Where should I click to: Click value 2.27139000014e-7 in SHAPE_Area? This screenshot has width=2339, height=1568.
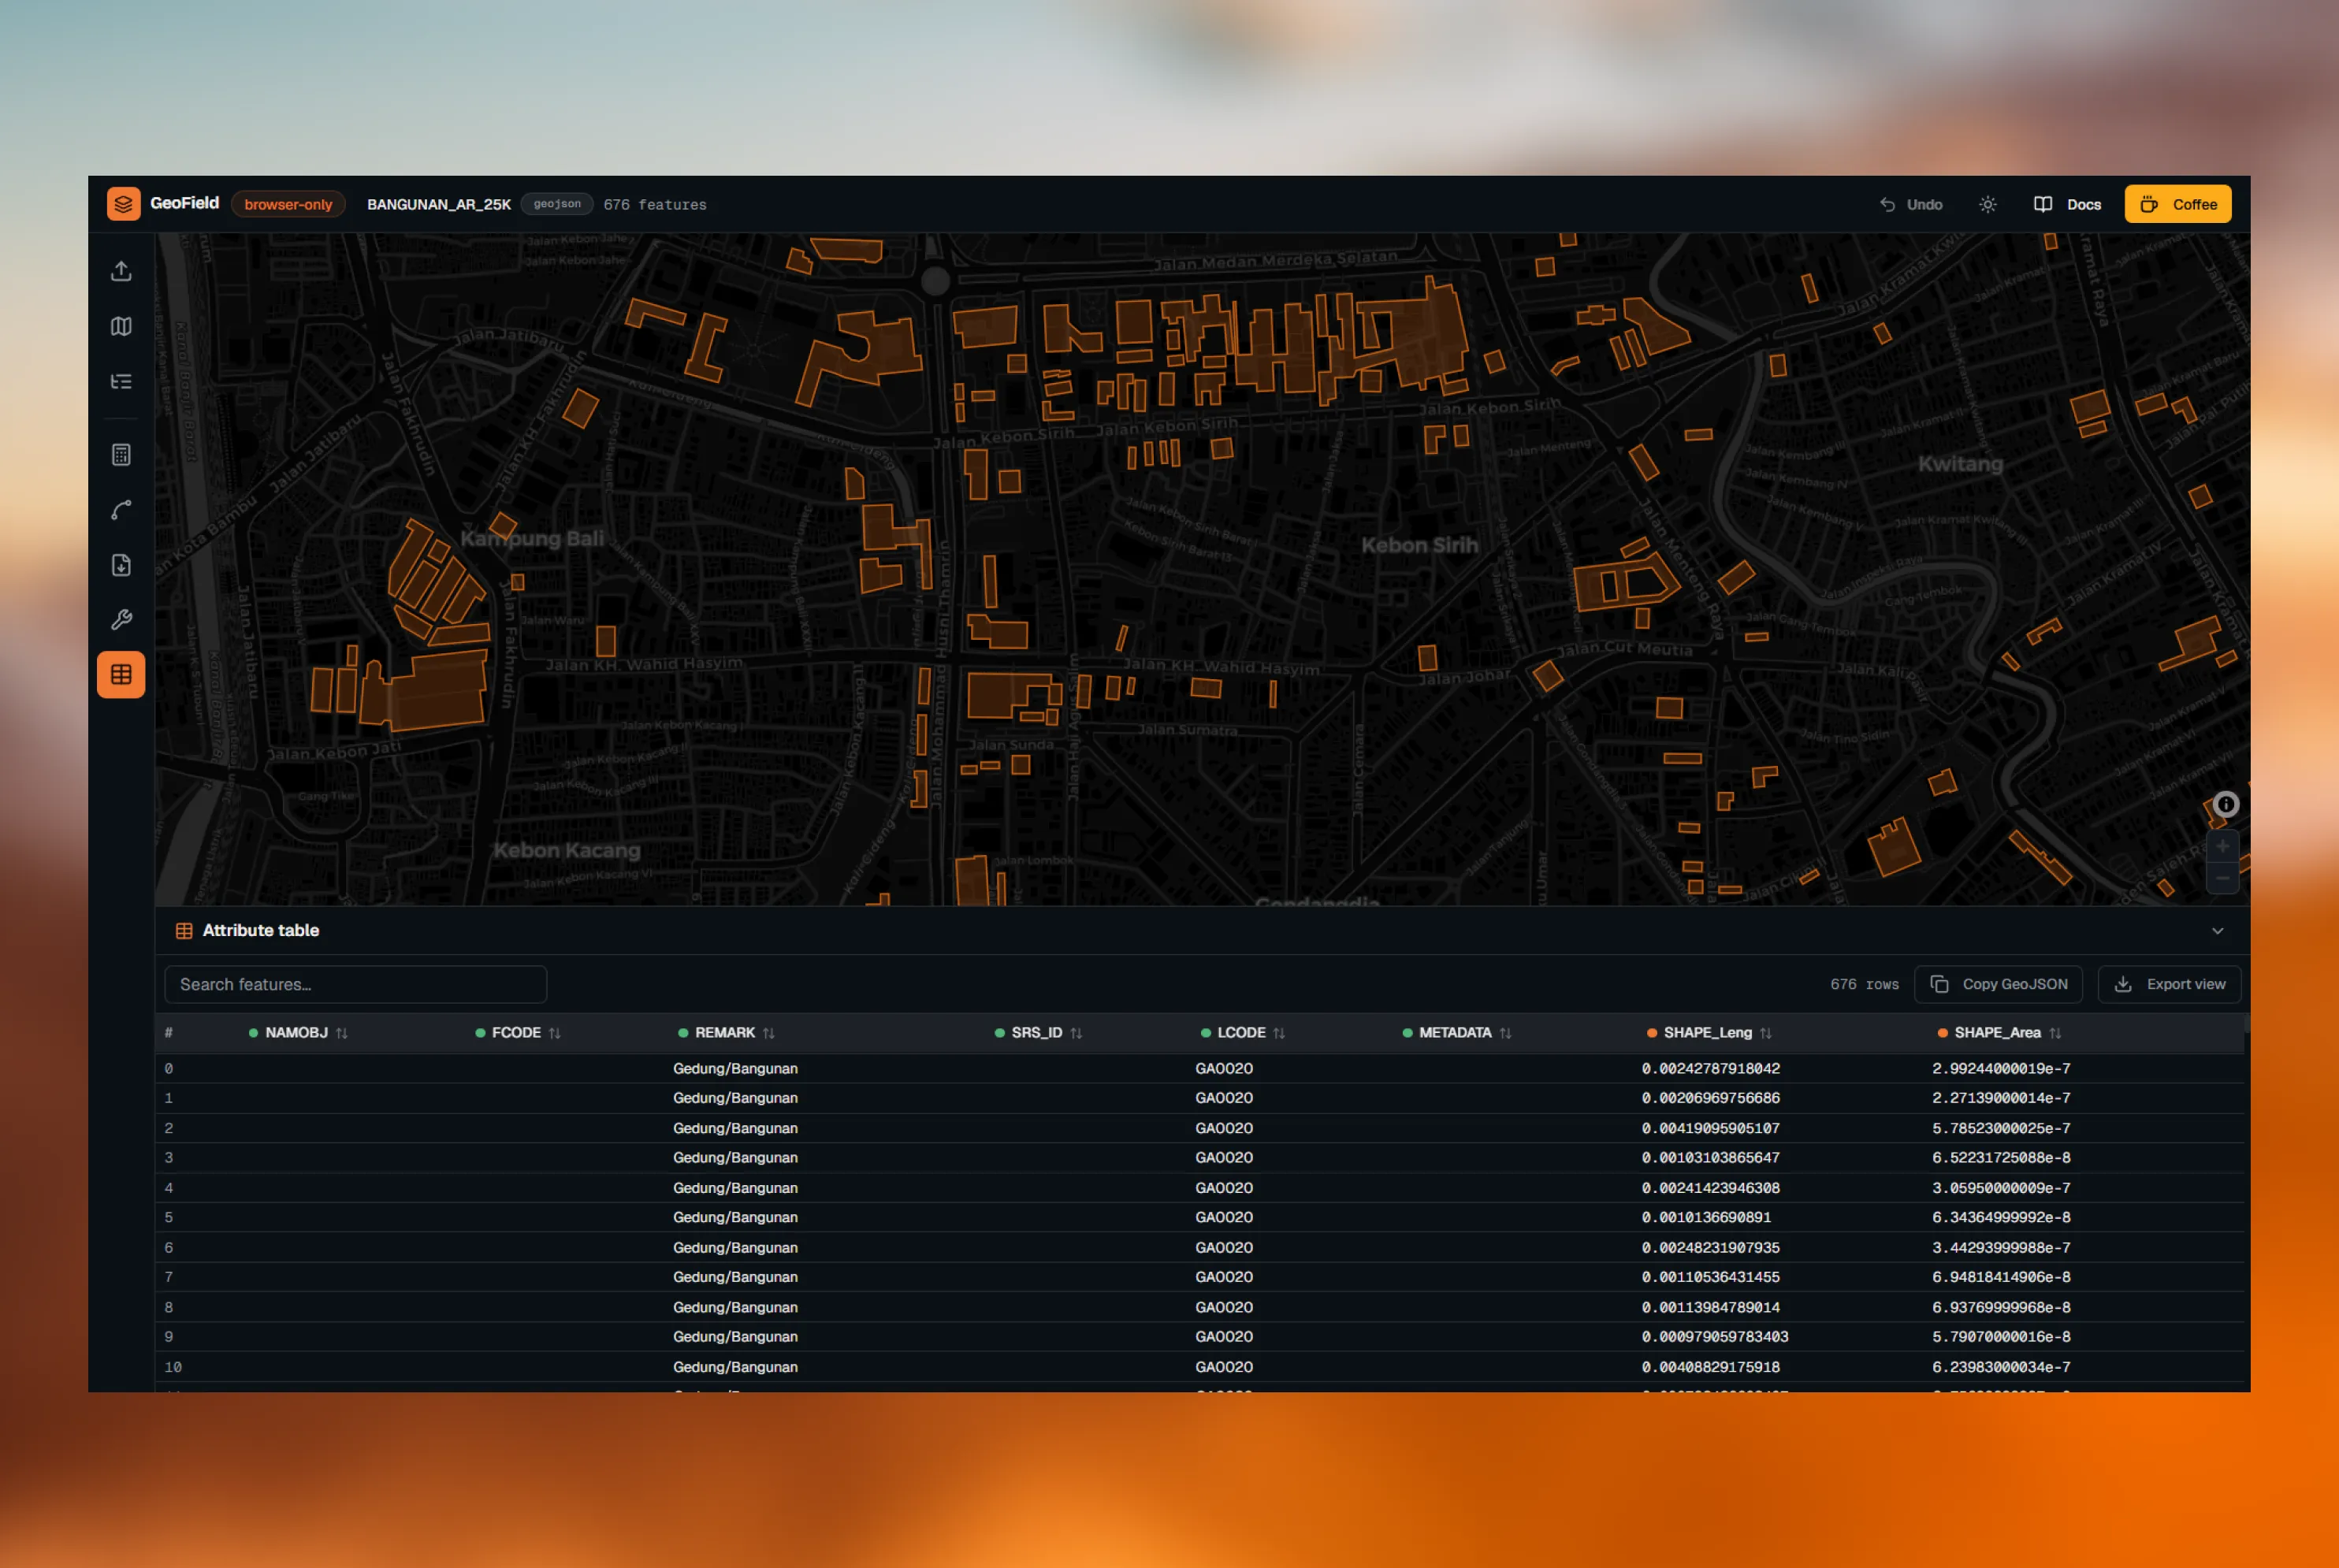(x=2001, y=1098)
